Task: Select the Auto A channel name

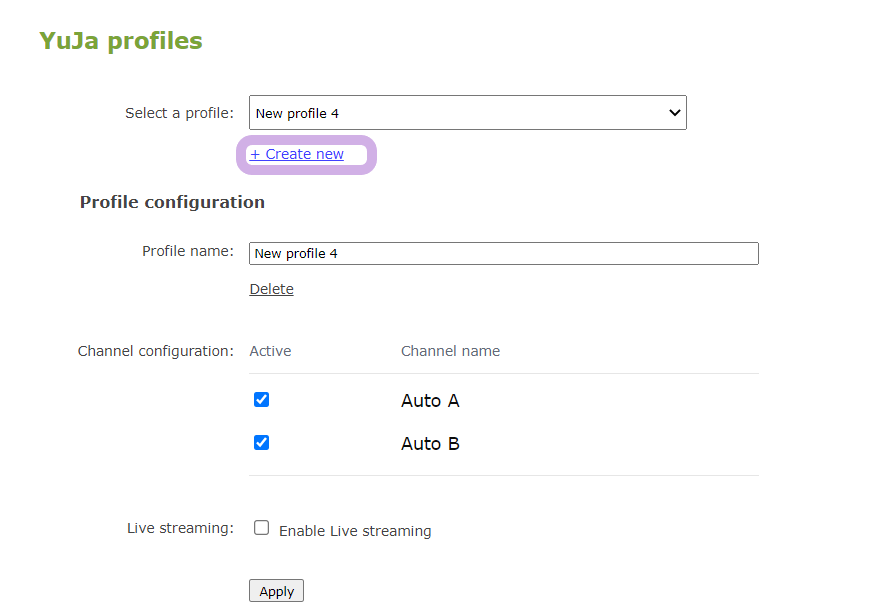Action: pyautogui.click(x=430, y=401)
